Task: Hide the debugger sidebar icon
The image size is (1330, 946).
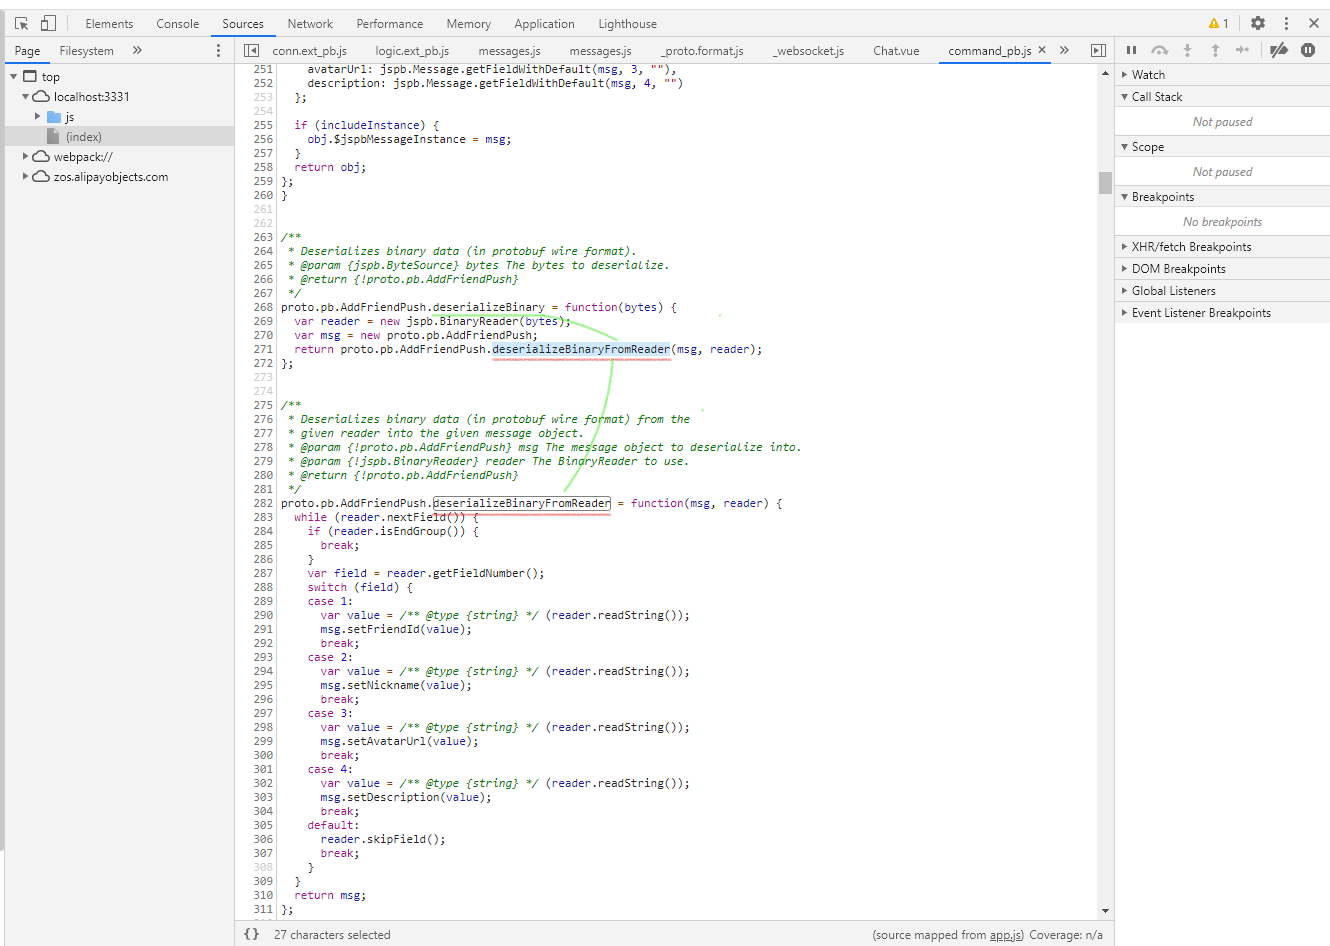Action: click(1098, 50)
